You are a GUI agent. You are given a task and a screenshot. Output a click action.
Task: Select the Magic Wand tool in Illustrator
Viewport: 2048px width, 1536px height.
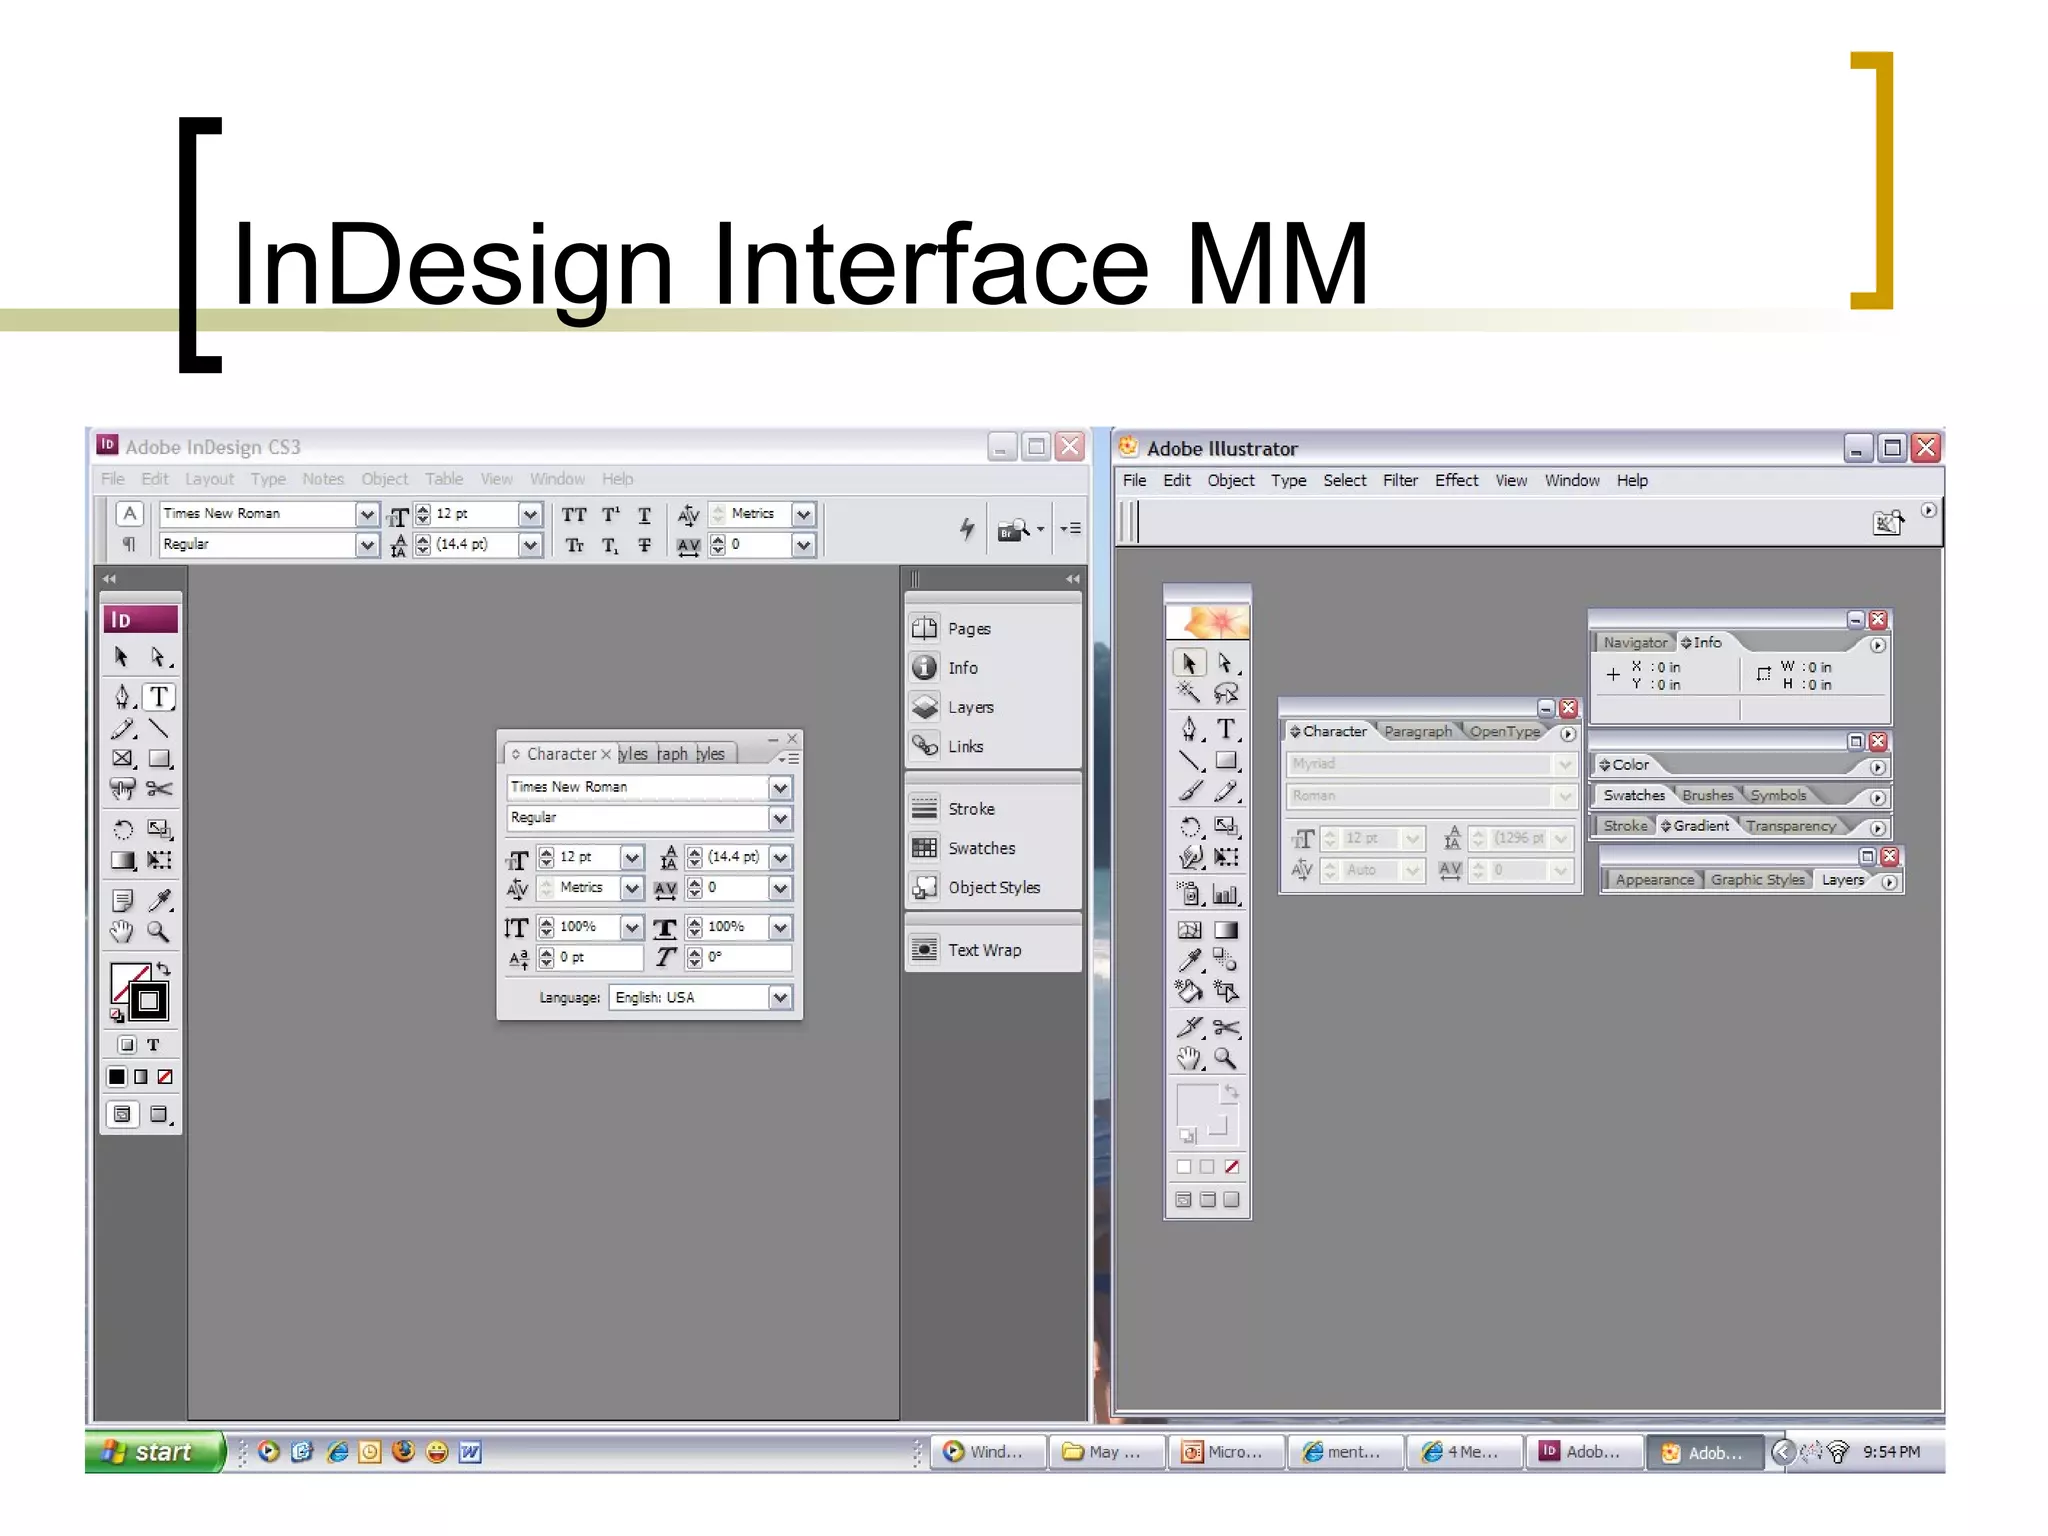pos(1188,692)
